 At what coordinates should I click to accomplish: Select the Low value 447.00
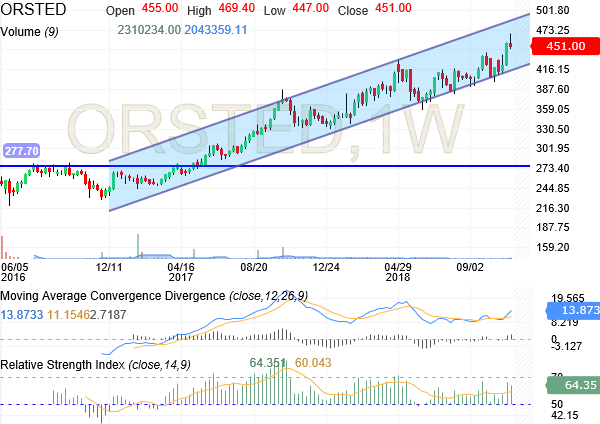pos(311,8)
